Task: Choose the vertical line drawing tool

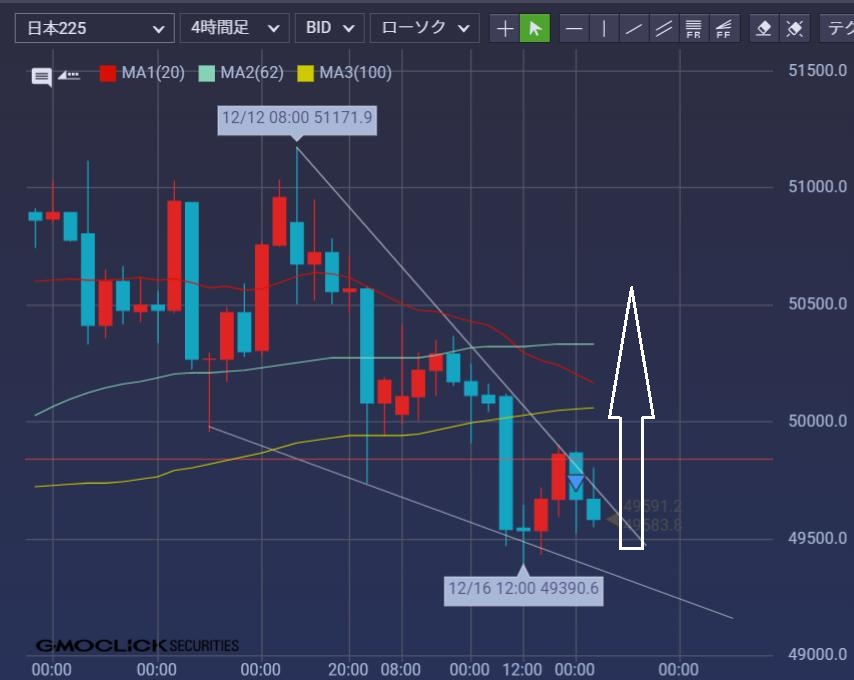Action: pyautogui.click(x=604, y=28)
